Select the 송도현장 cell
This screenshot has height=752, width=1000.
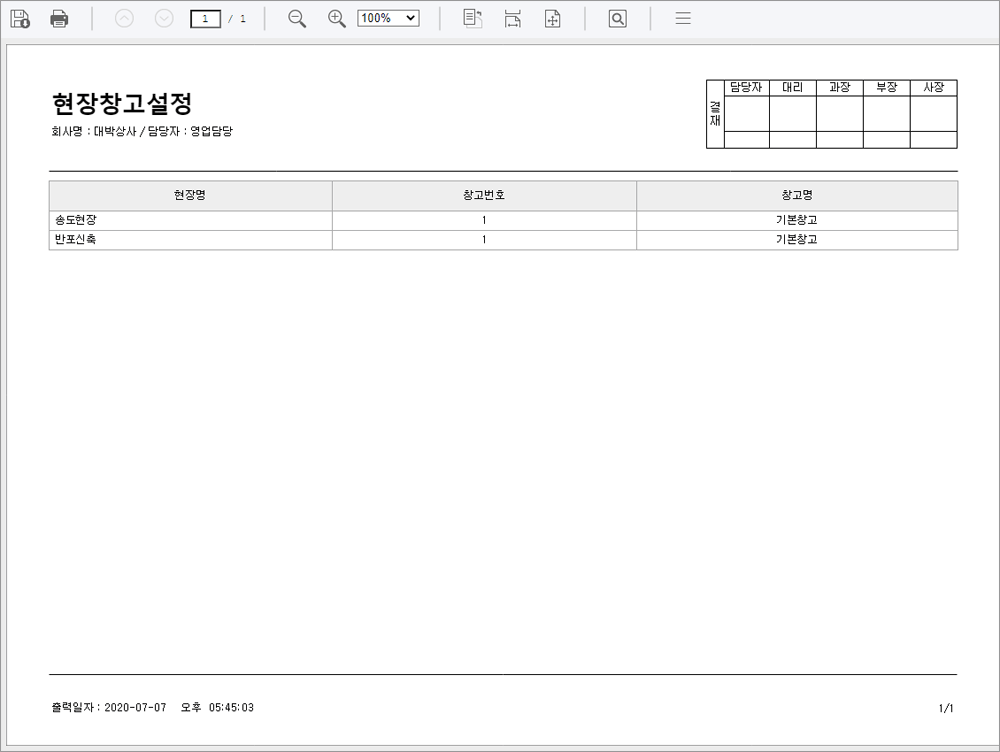[190, 220]
